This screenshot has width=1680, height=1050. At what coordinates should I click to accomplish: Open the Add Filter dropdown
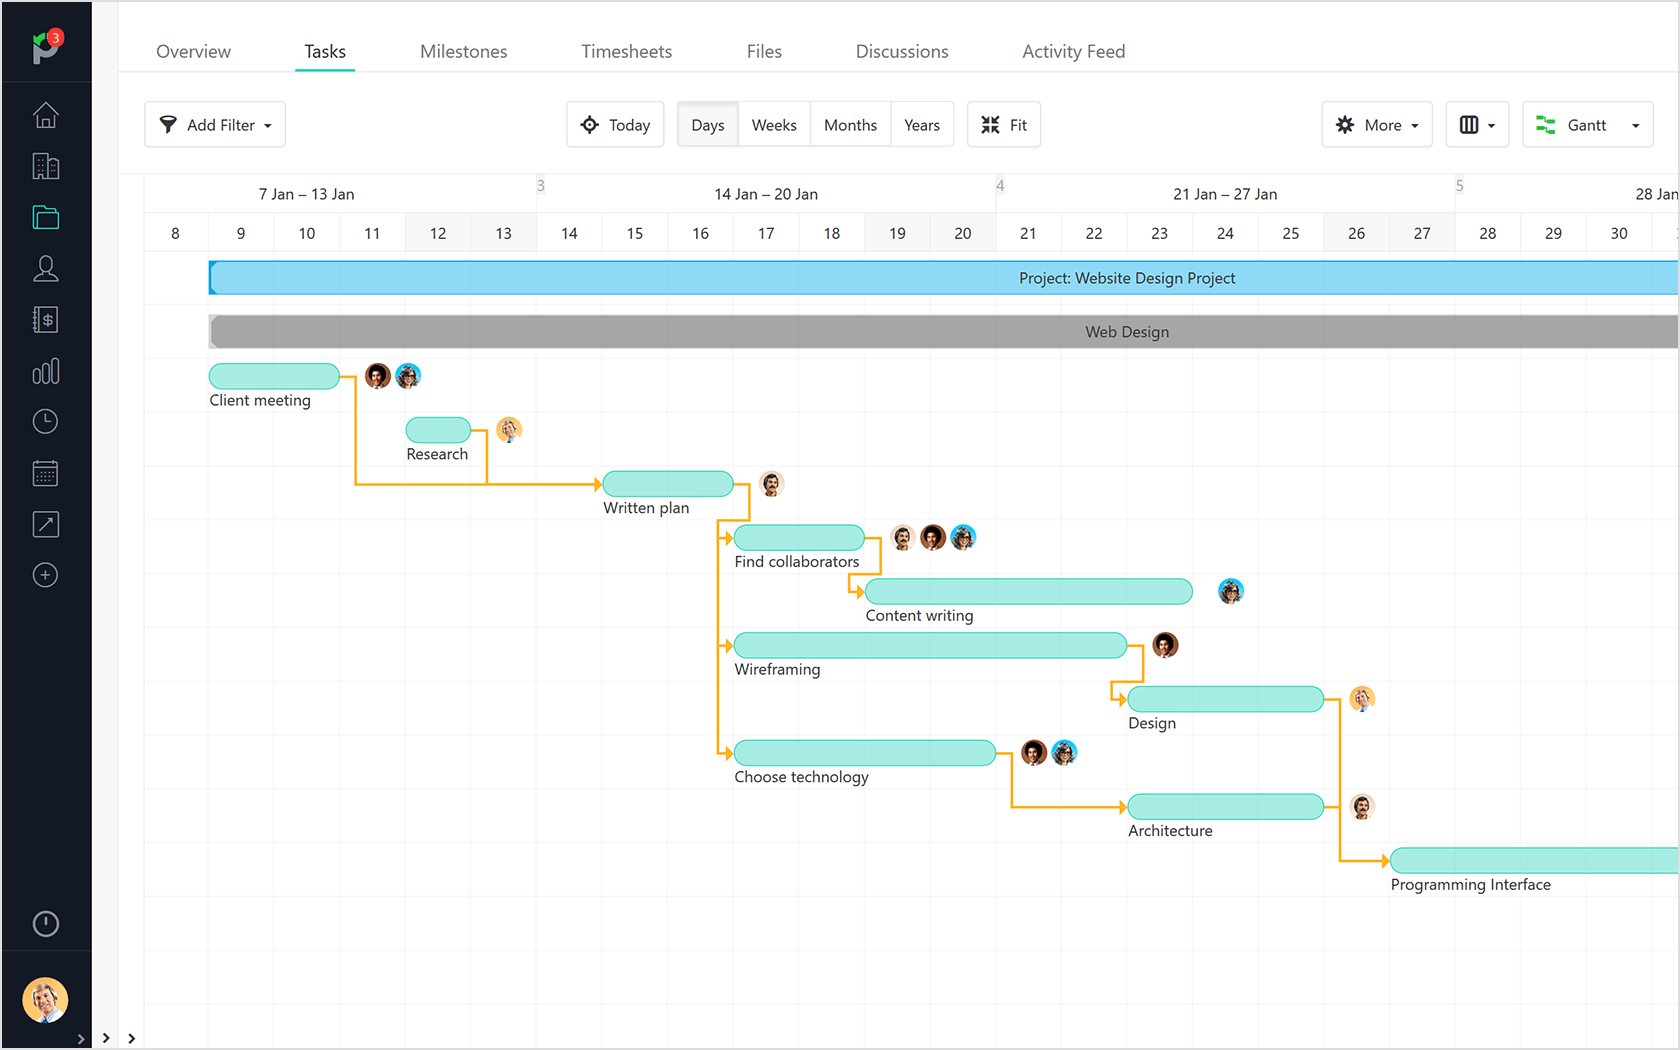click(x=214, y=124)
